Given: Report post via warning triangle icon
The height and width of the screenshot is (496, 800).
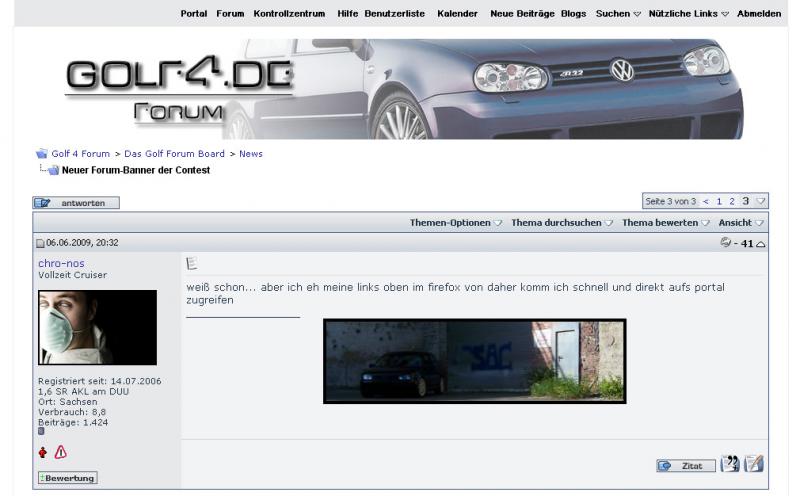Looking at the screenshot, I should (x=60, y=452).
